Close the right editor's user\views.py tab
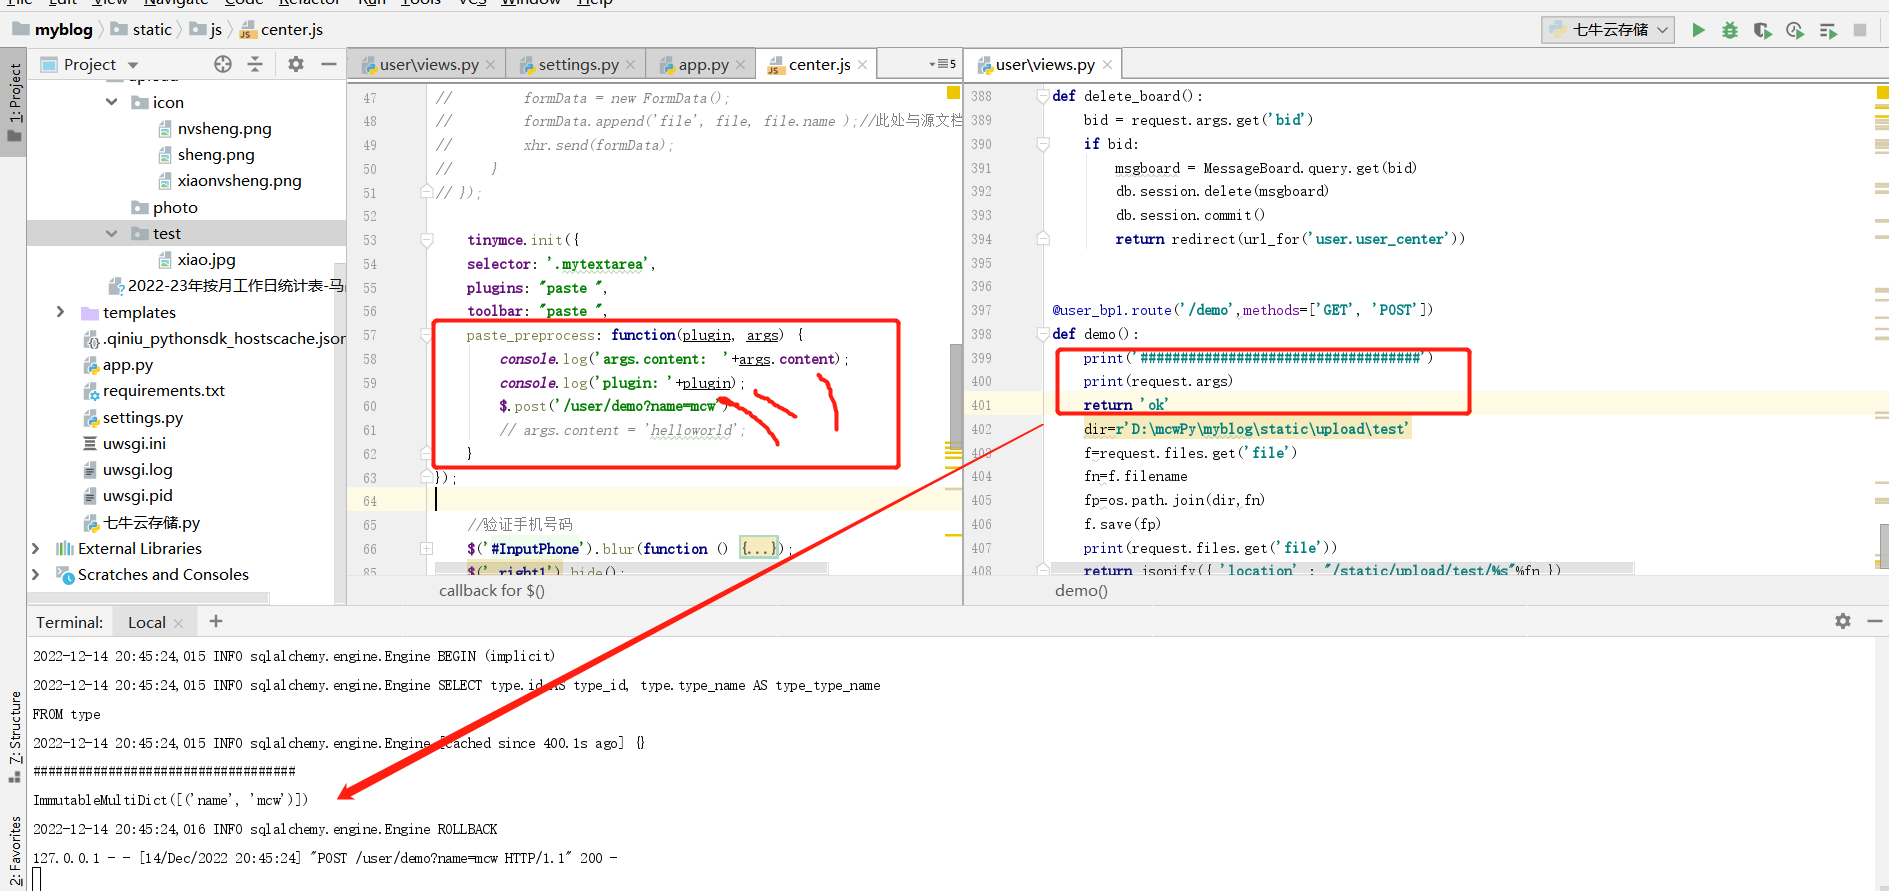1889x891 pixels. [x=1108, y=65]
